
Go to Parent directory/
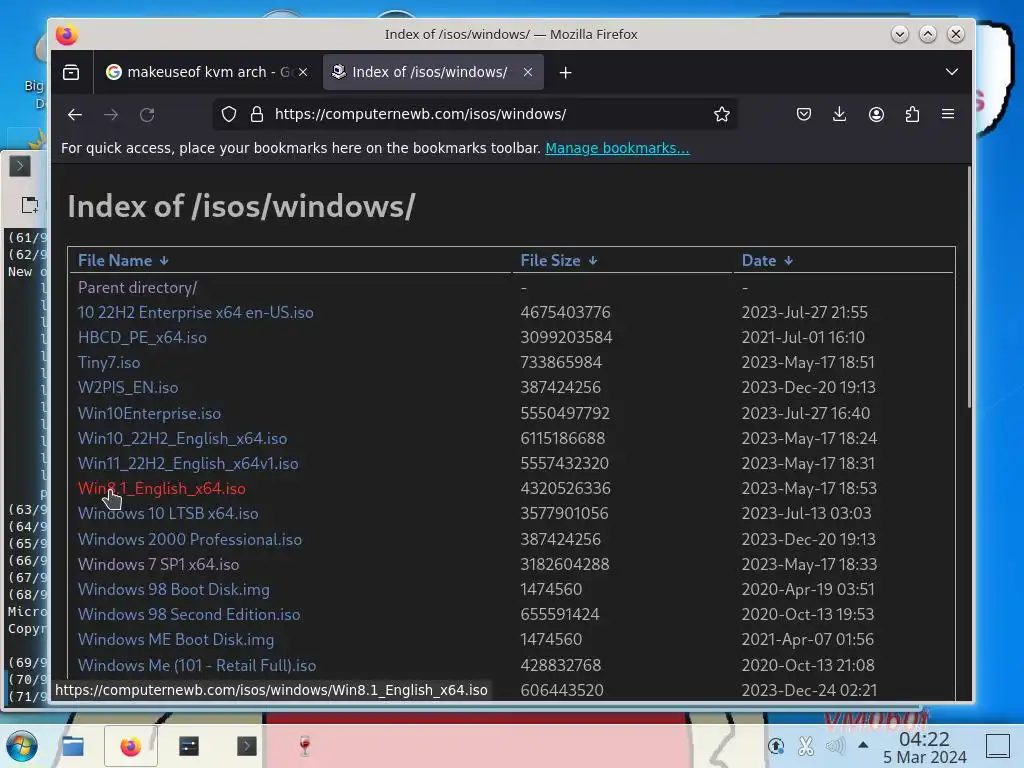coord(137,287)
